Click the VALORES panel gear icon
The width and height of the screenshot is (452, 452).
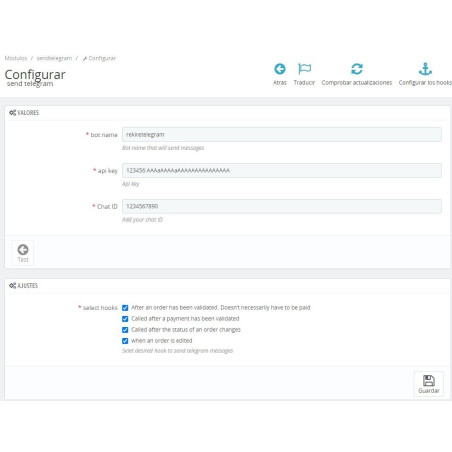click(12, 113)
